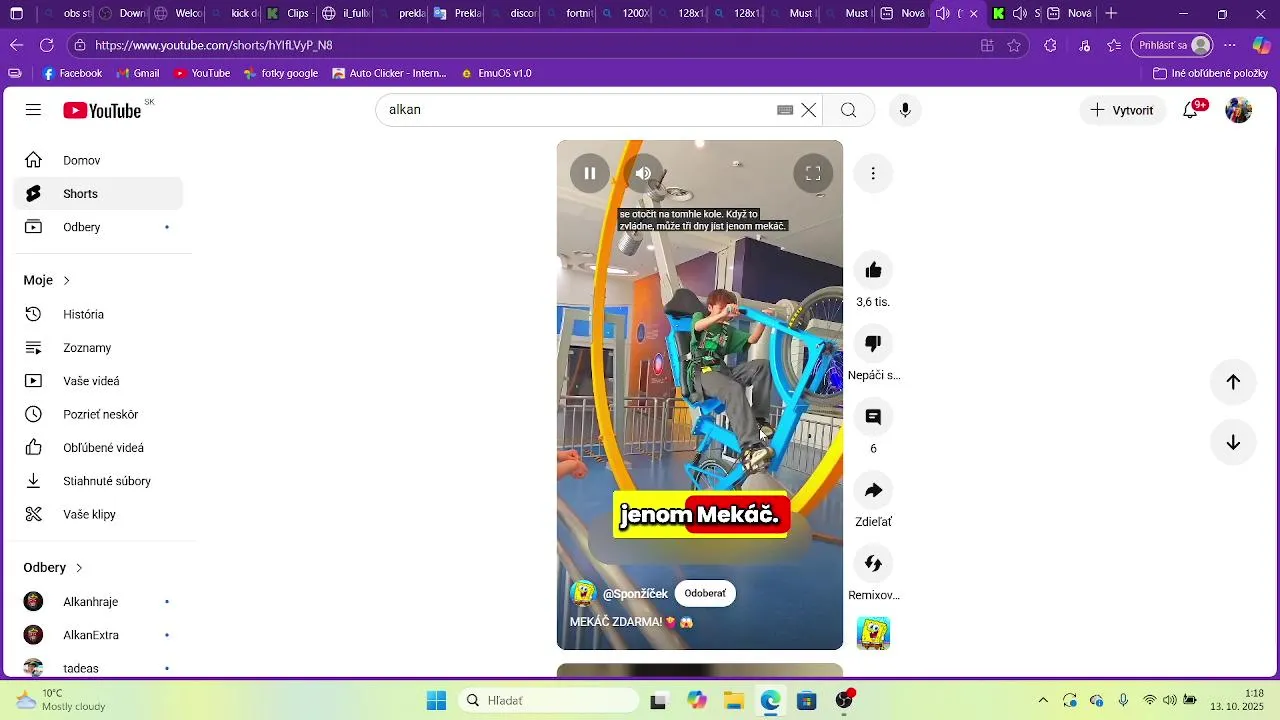This screenshot has width=1280, height=720.
Task: Open História from the sidebar
Action: coord(98,314)
